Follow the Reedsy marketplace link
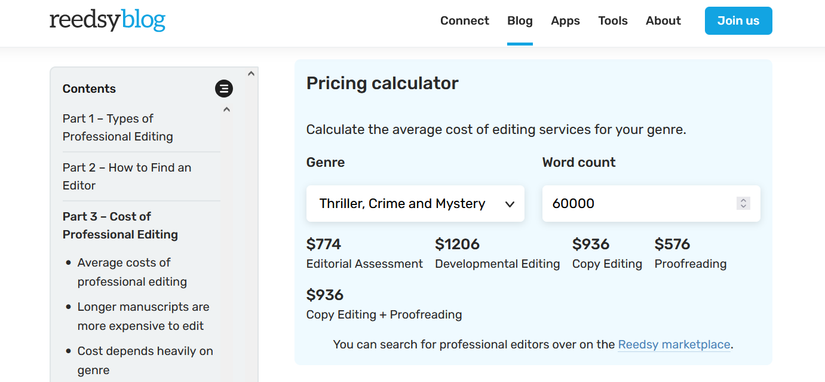This screenshot has width=825, height=382. click(674, 345)
